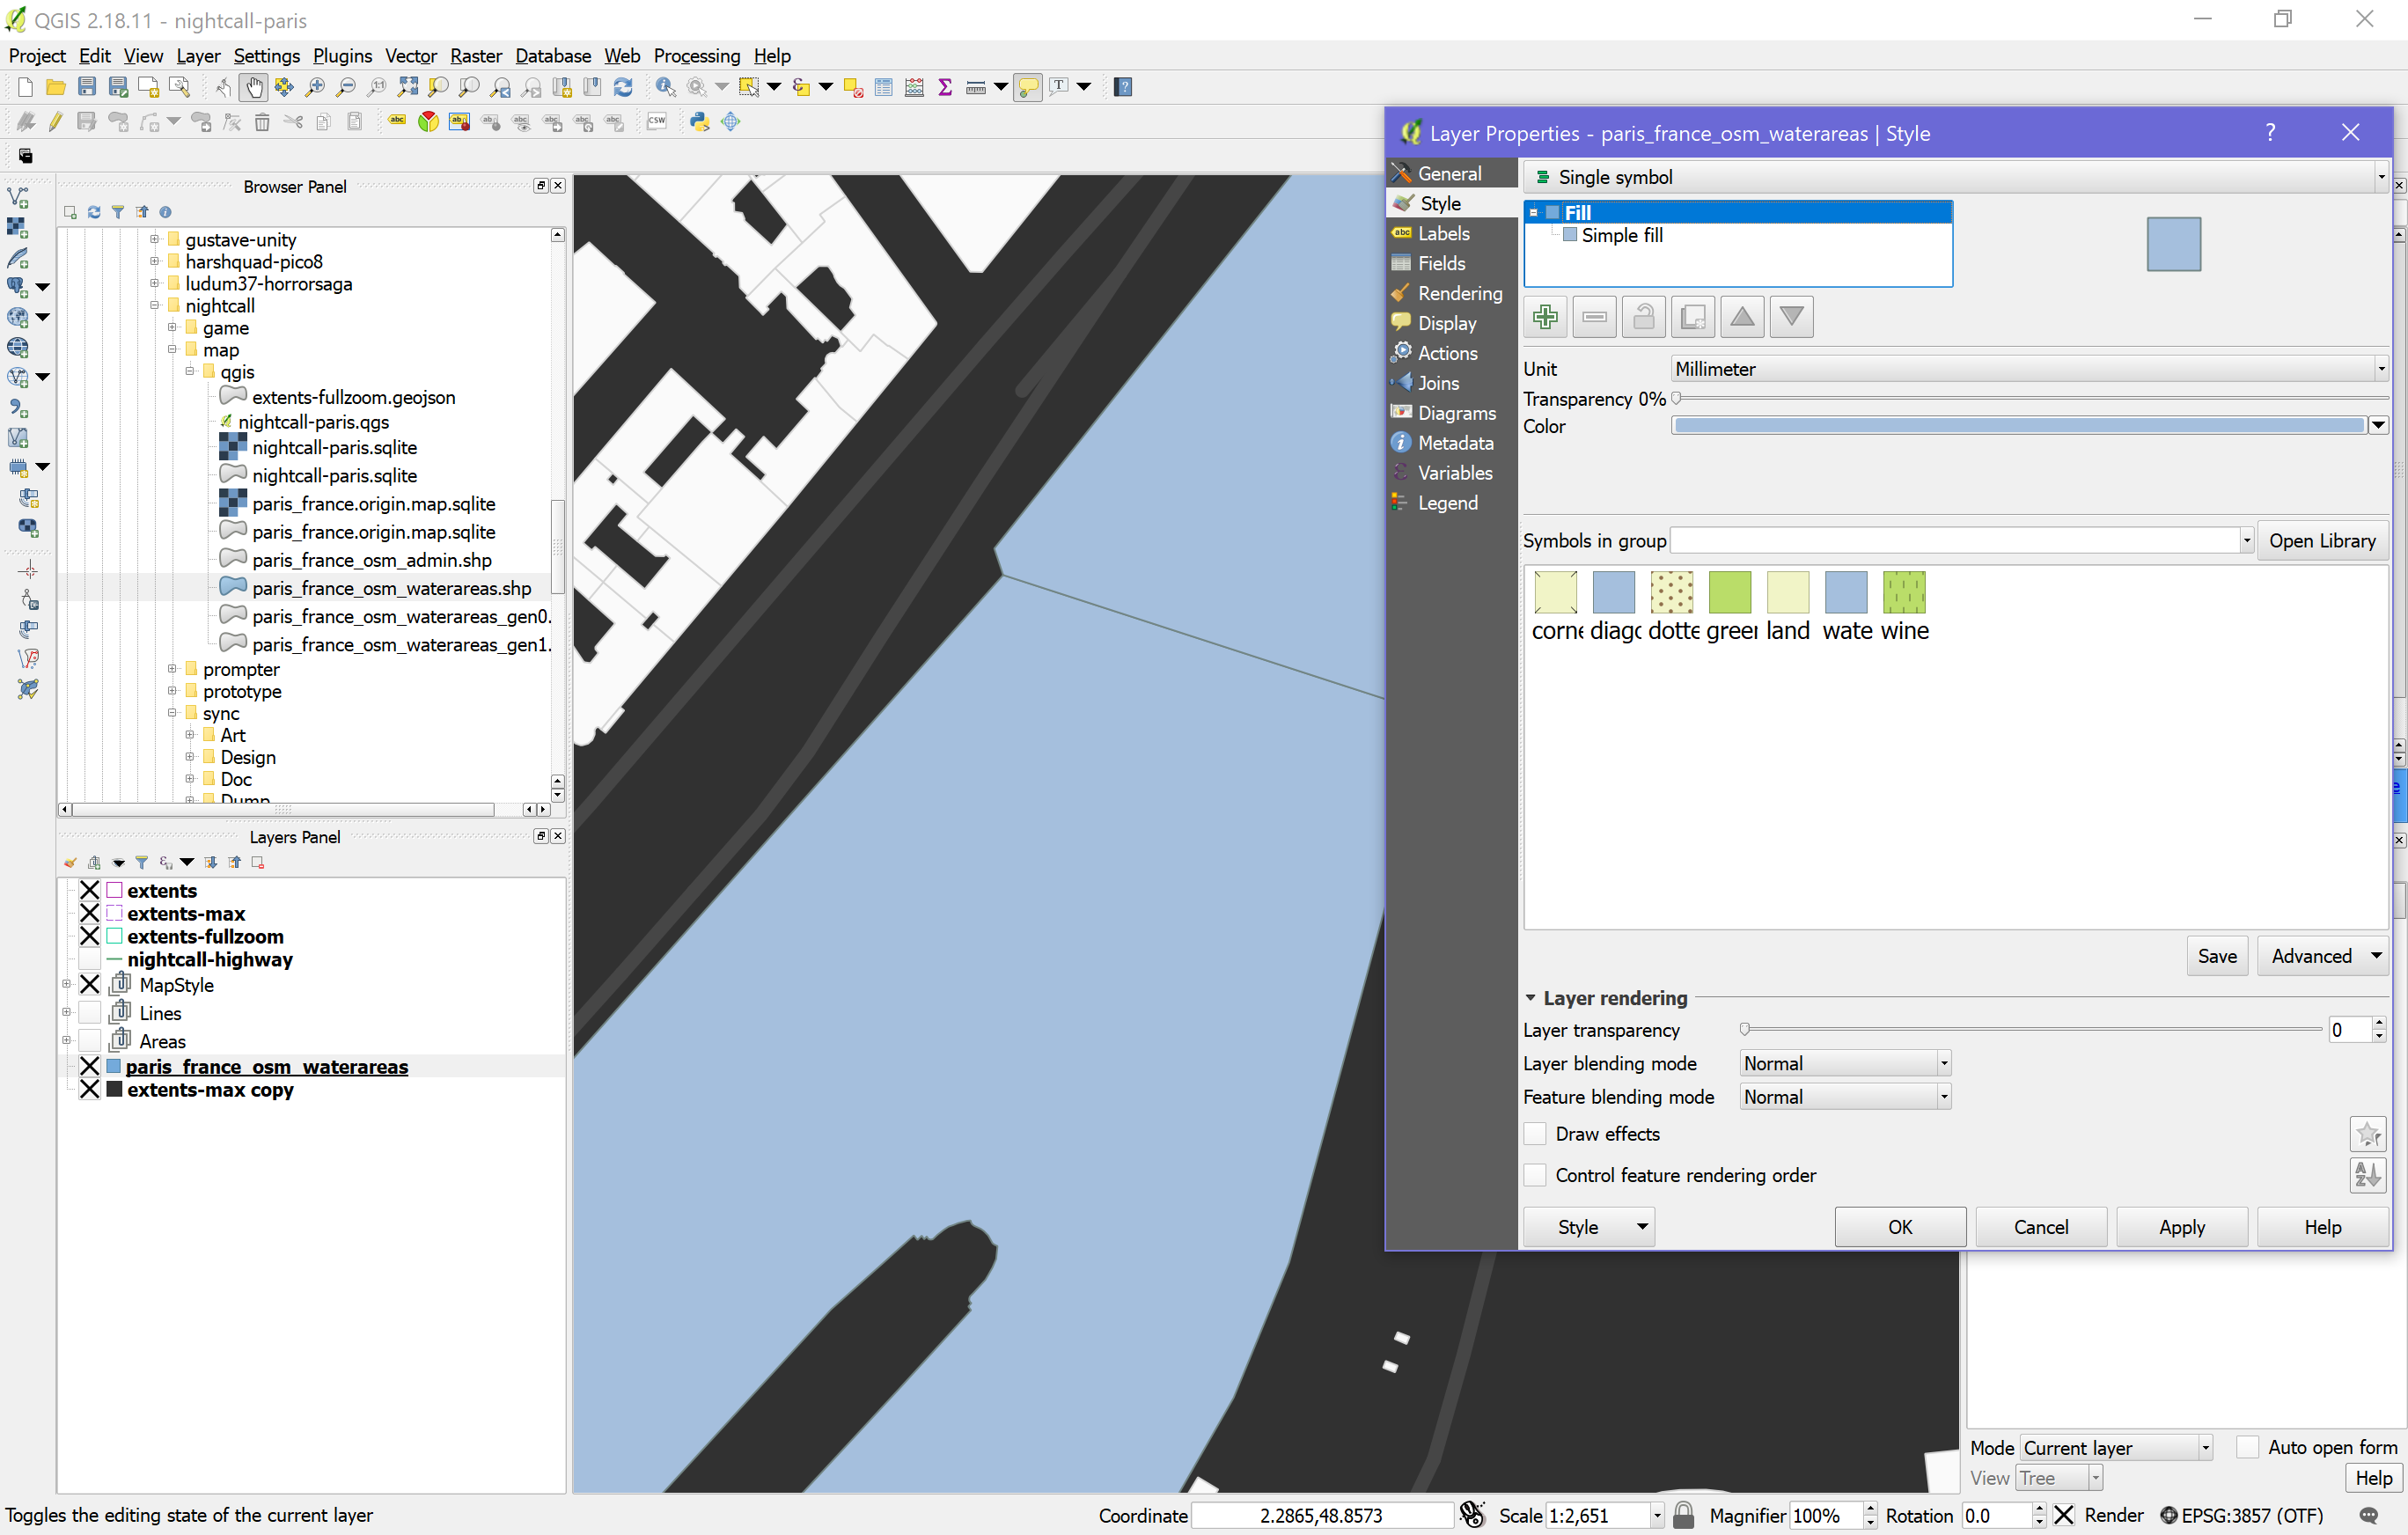Screen dimensions: 2408x1535
Task: Click the Open Library button
Action: (2320, 540)
